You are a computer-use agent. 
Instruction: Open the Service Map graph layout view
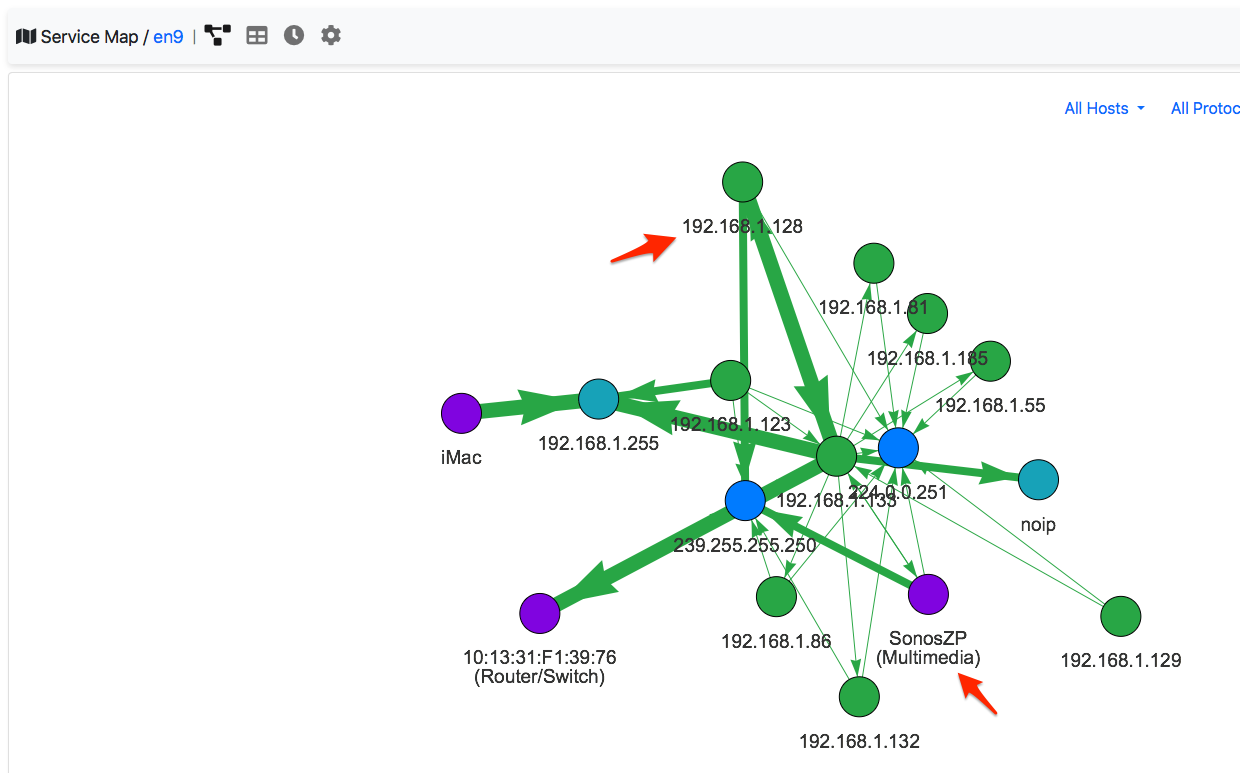(x=217, y=34)
